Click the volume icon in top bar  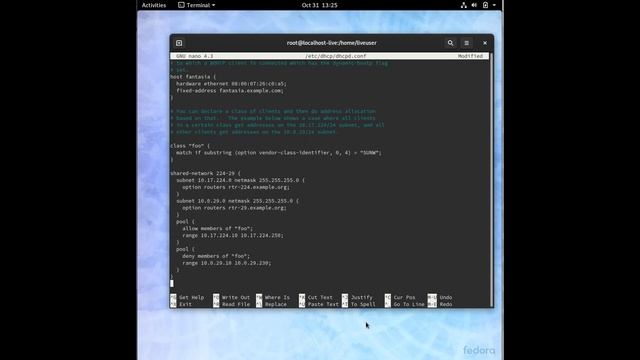474,5
